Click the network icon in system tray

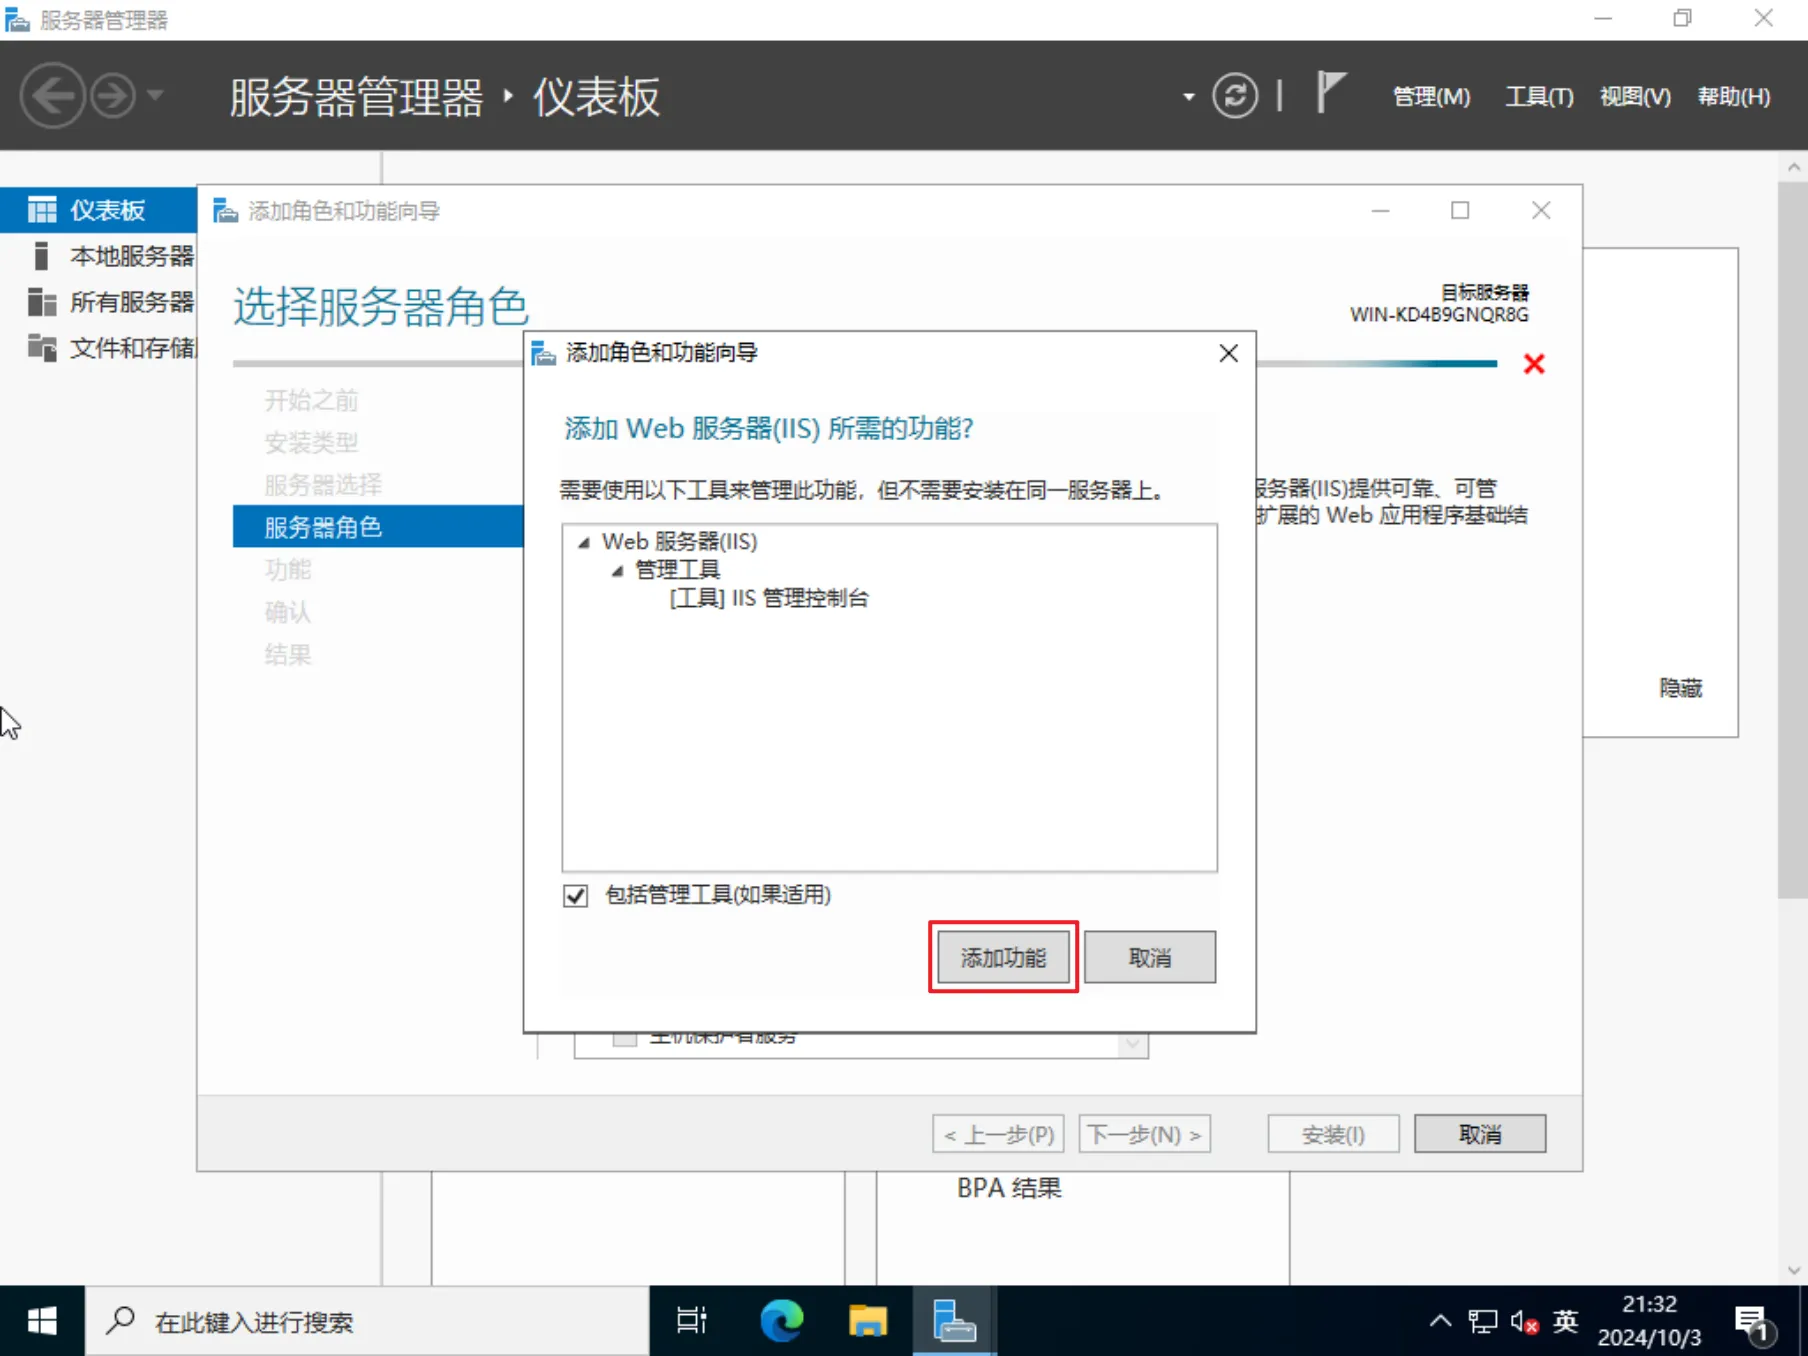[1483, 1321]
